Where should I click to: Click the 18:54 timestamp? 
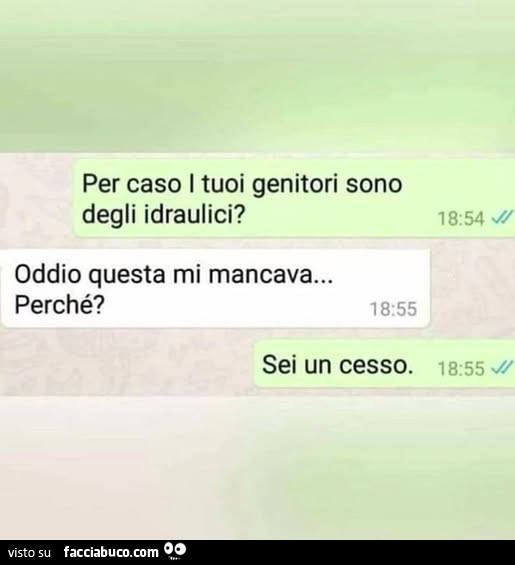pos(461,218)
